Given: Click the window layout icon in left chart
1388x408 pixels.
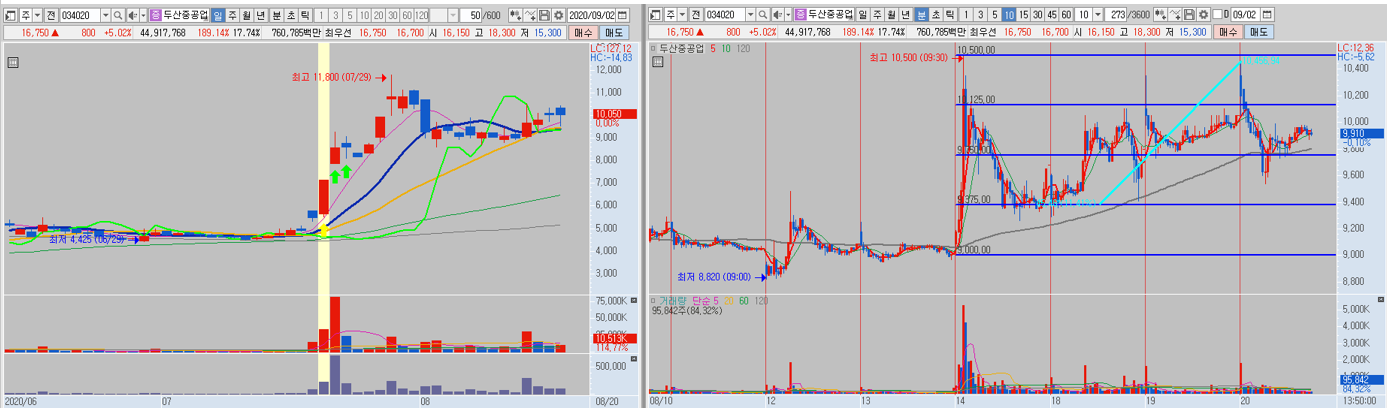Looking at the screenshot, I should point(9,15).
